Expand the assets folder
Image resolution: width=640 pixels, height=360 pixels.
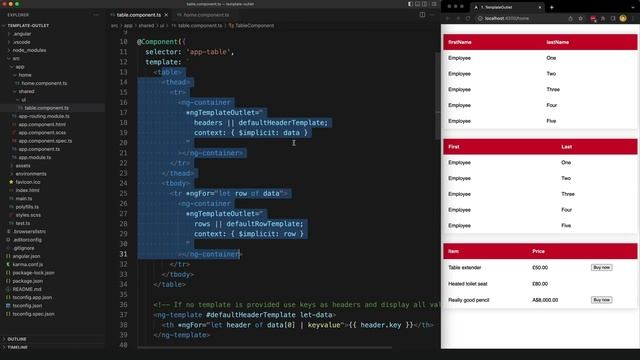tap(23, 166)
